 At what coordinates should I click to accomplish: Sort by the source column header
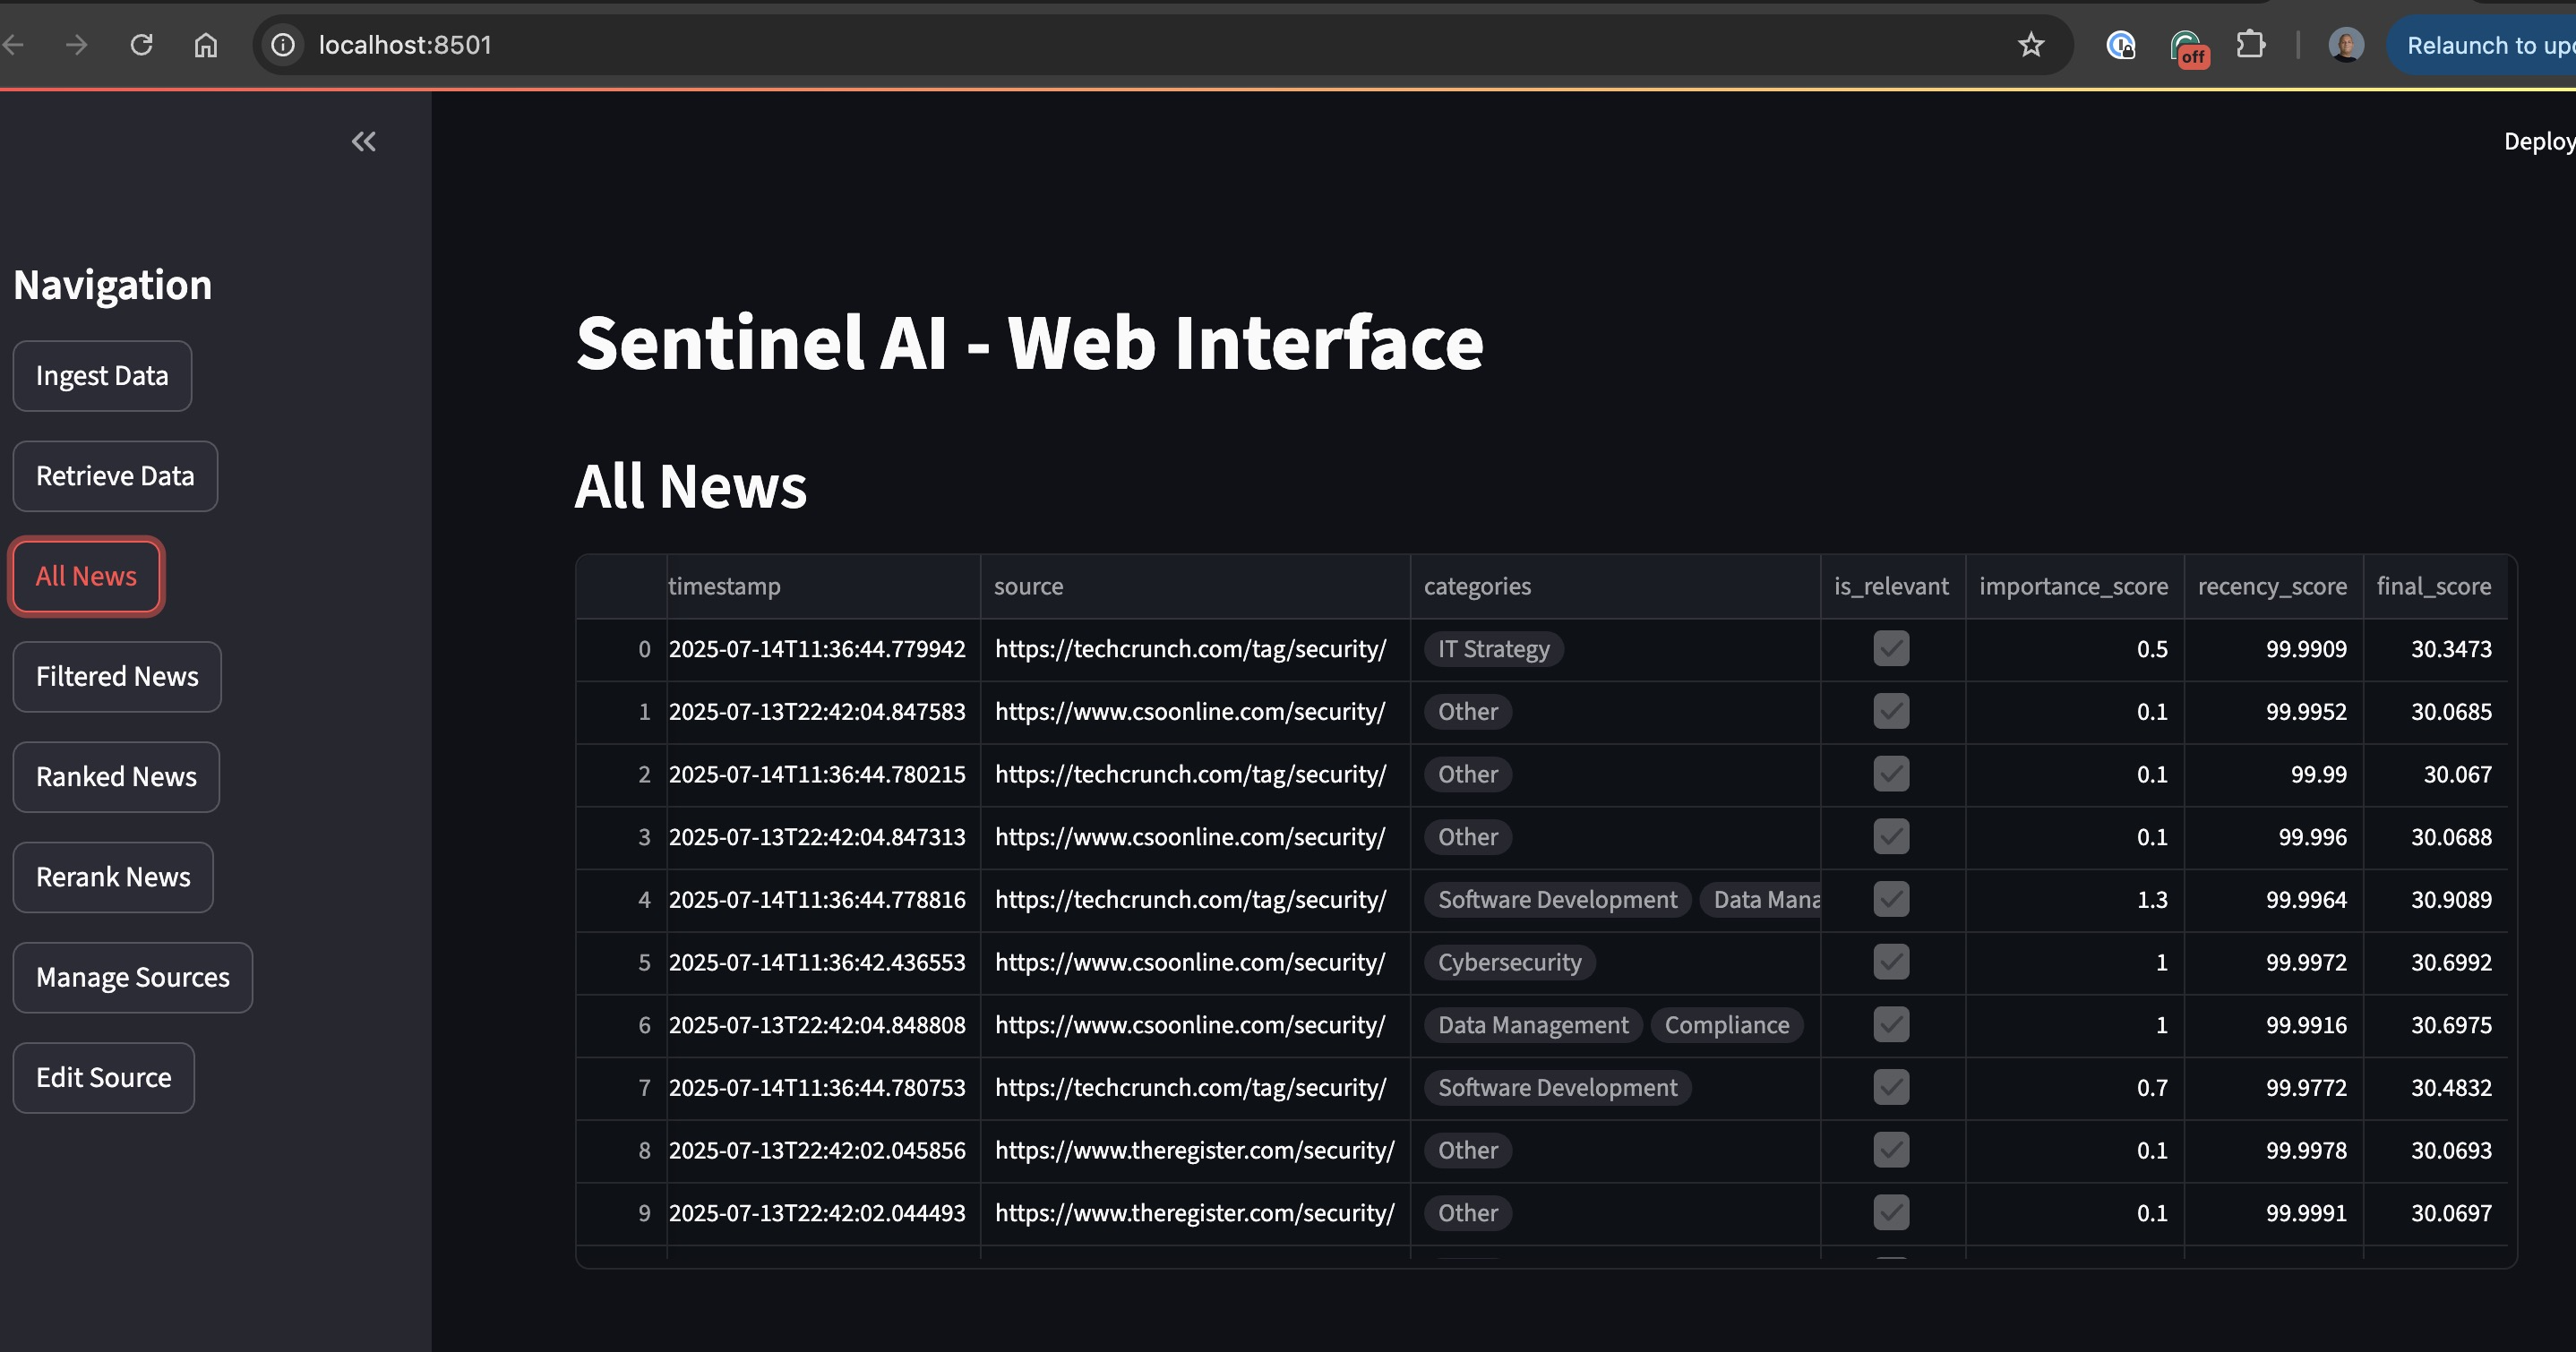(1196, 586)
